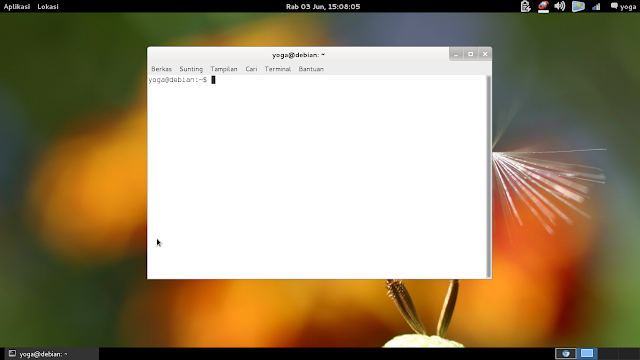Open the Sunting menu in terminal
Screen dimensions: 640x360
coord(191,69)
